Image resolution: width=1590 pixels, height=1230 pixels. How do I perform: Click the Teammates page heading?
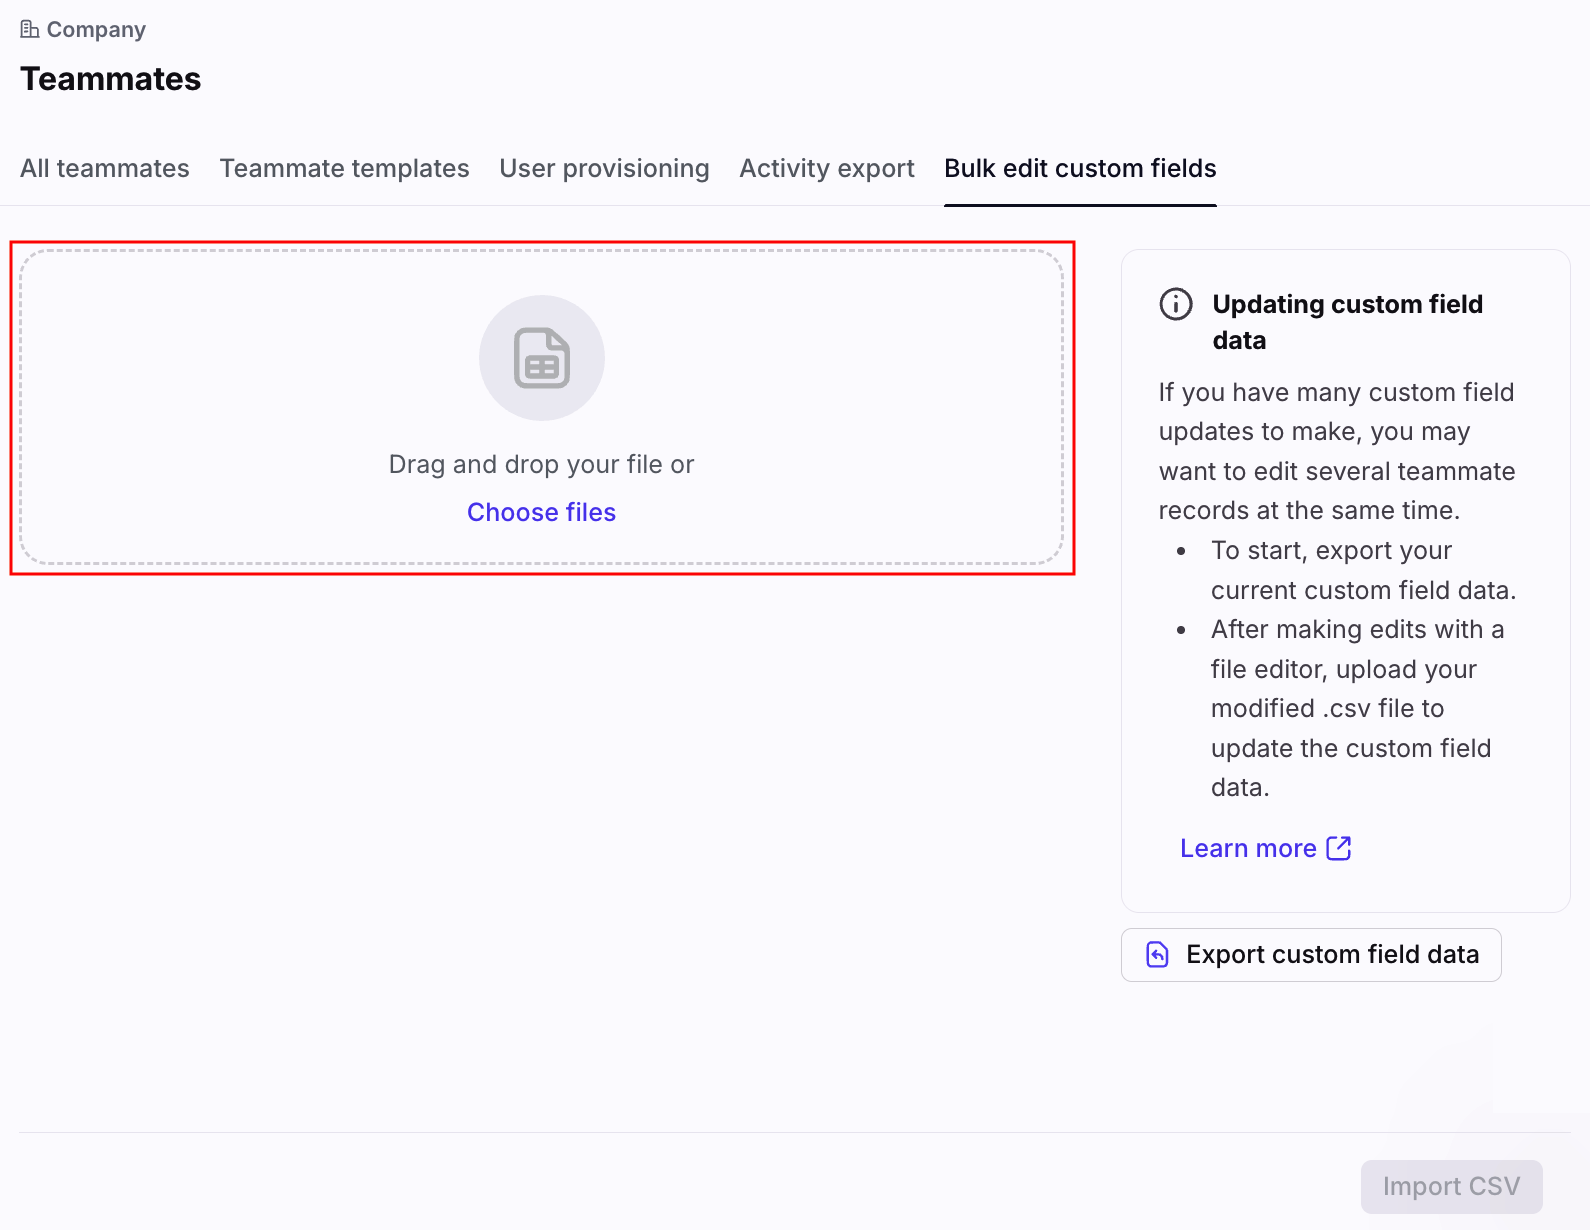(x=110, y=79)
